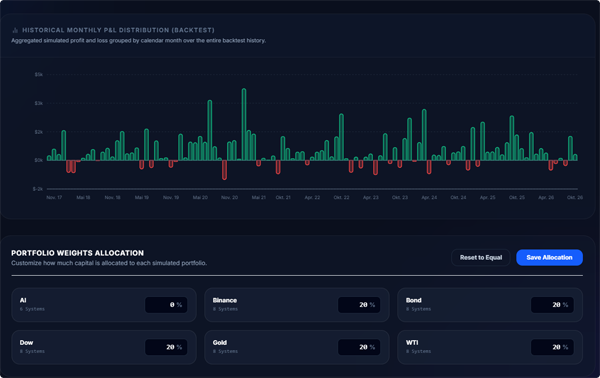Click the '$5k' y-axis label
This screenshot has width=600, height=378.
click(39, 75)
